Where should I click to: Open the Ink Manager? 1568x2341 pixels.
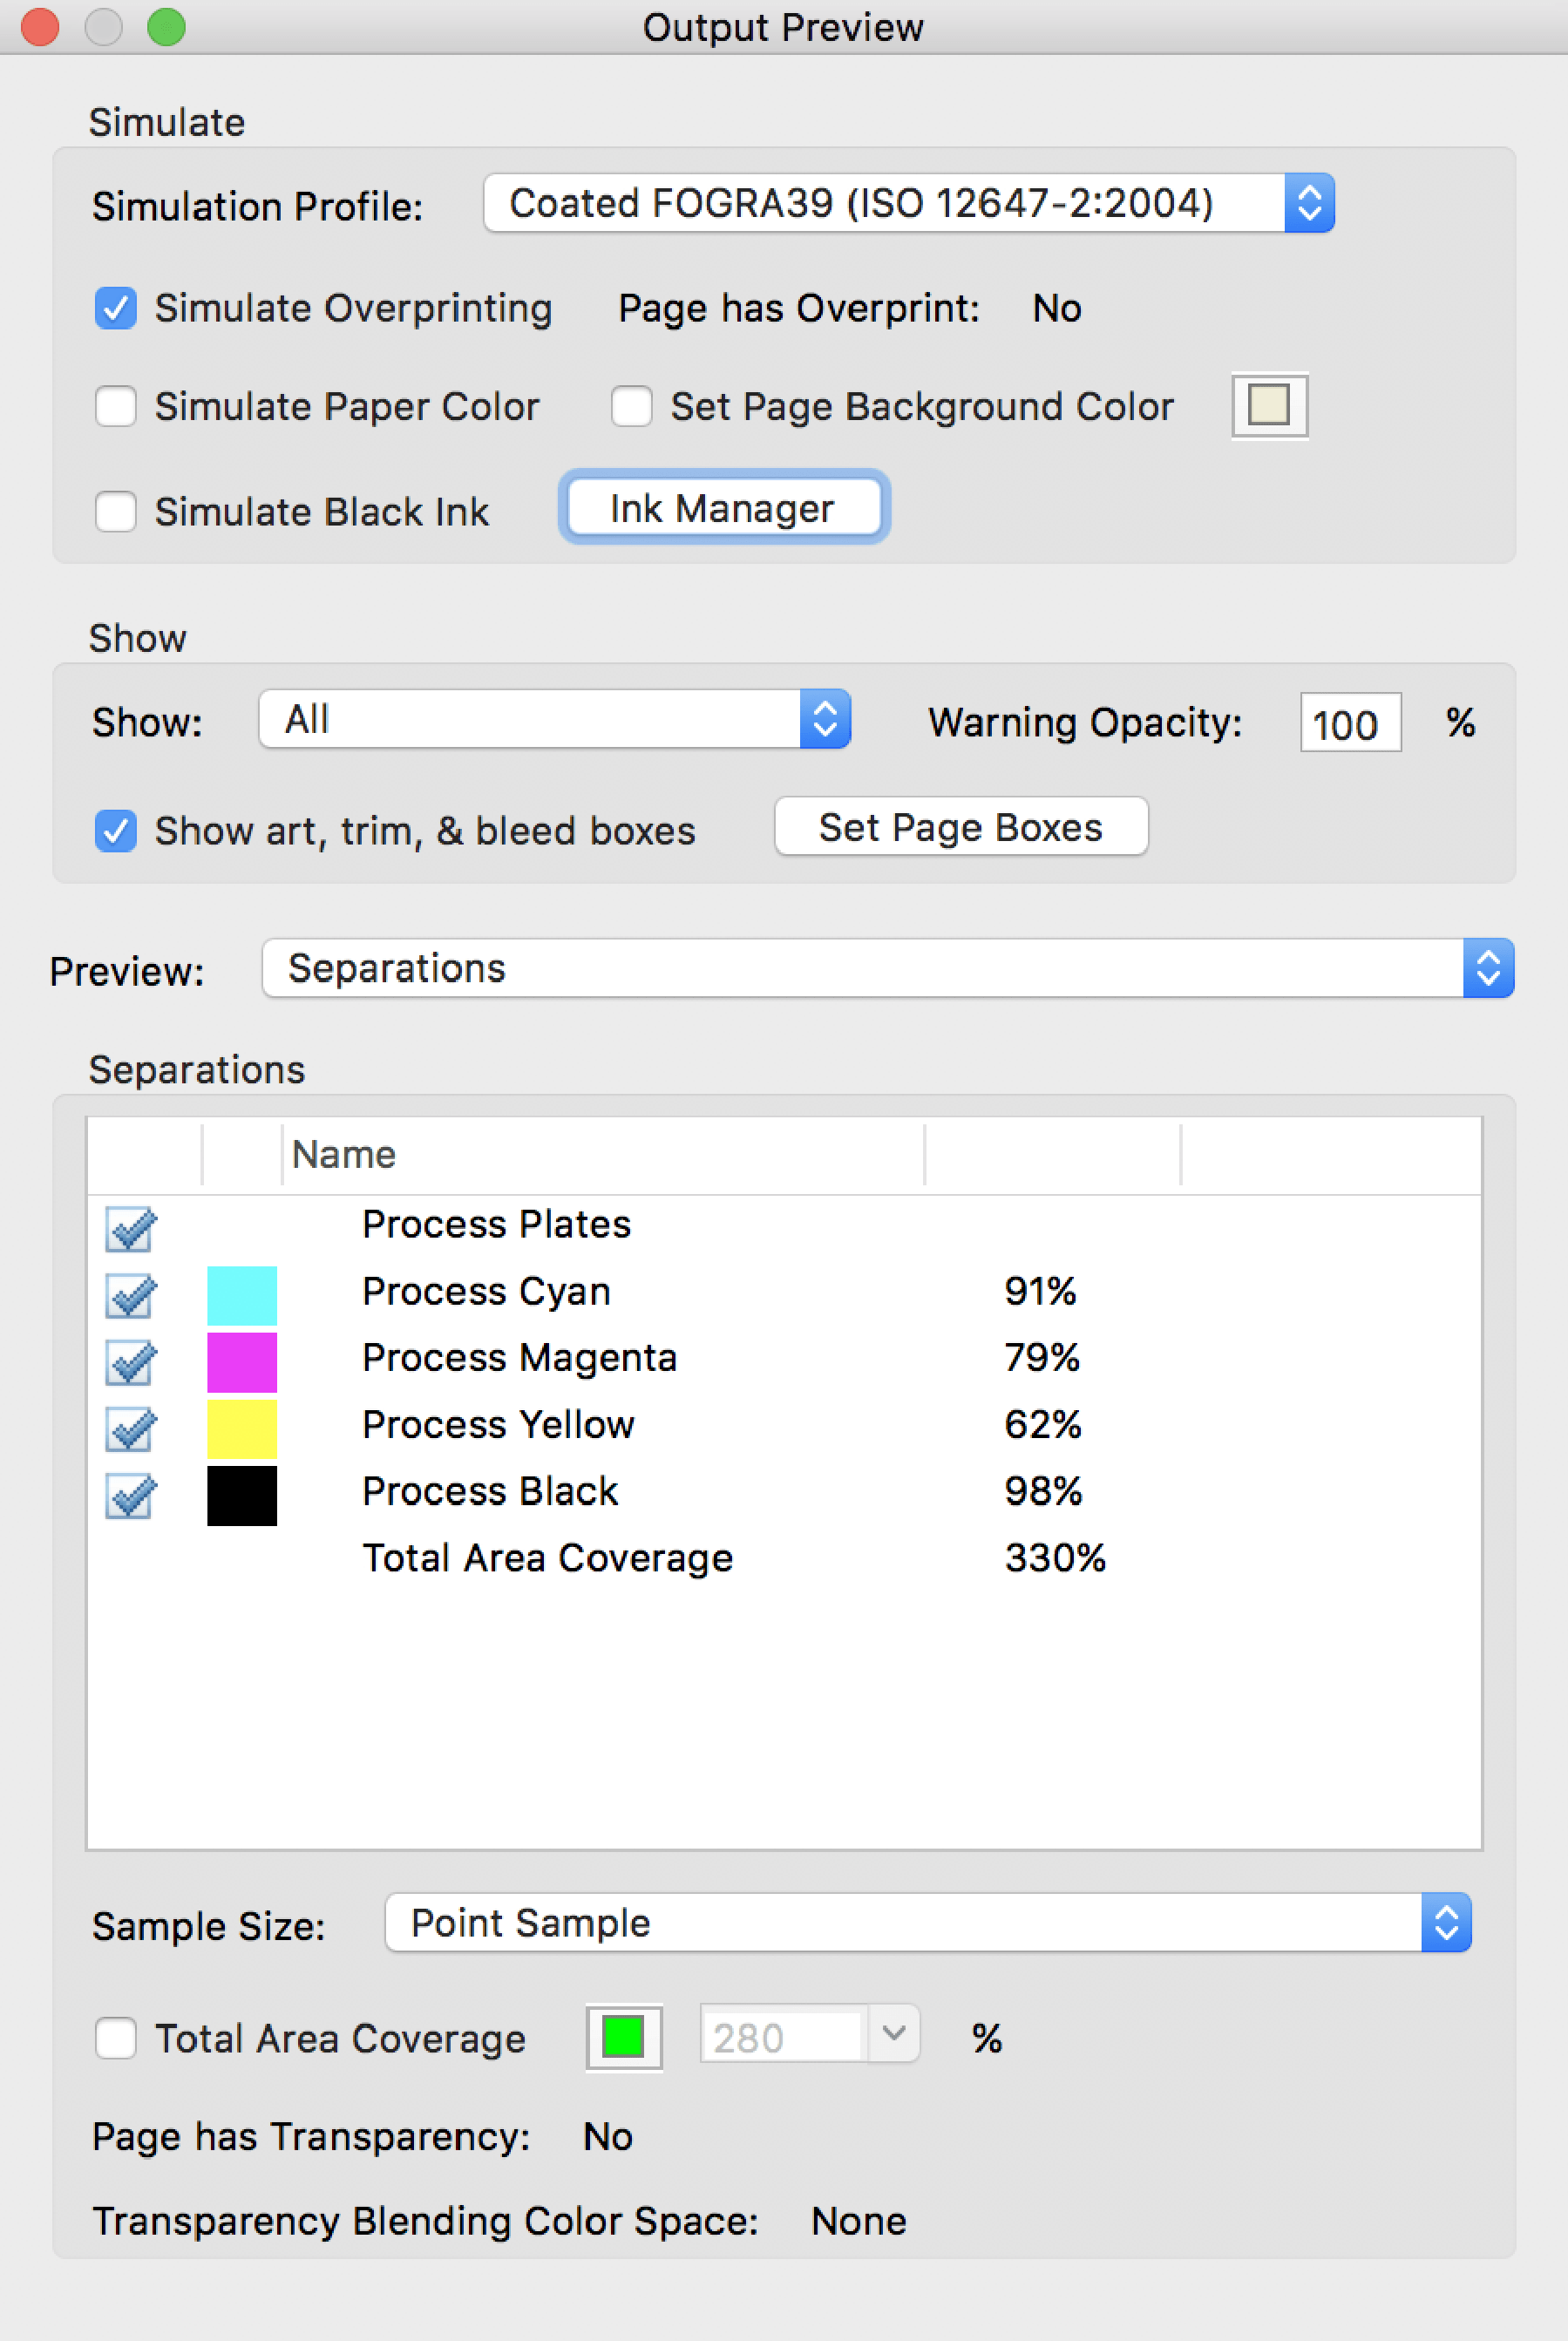[x=723, y=508]
